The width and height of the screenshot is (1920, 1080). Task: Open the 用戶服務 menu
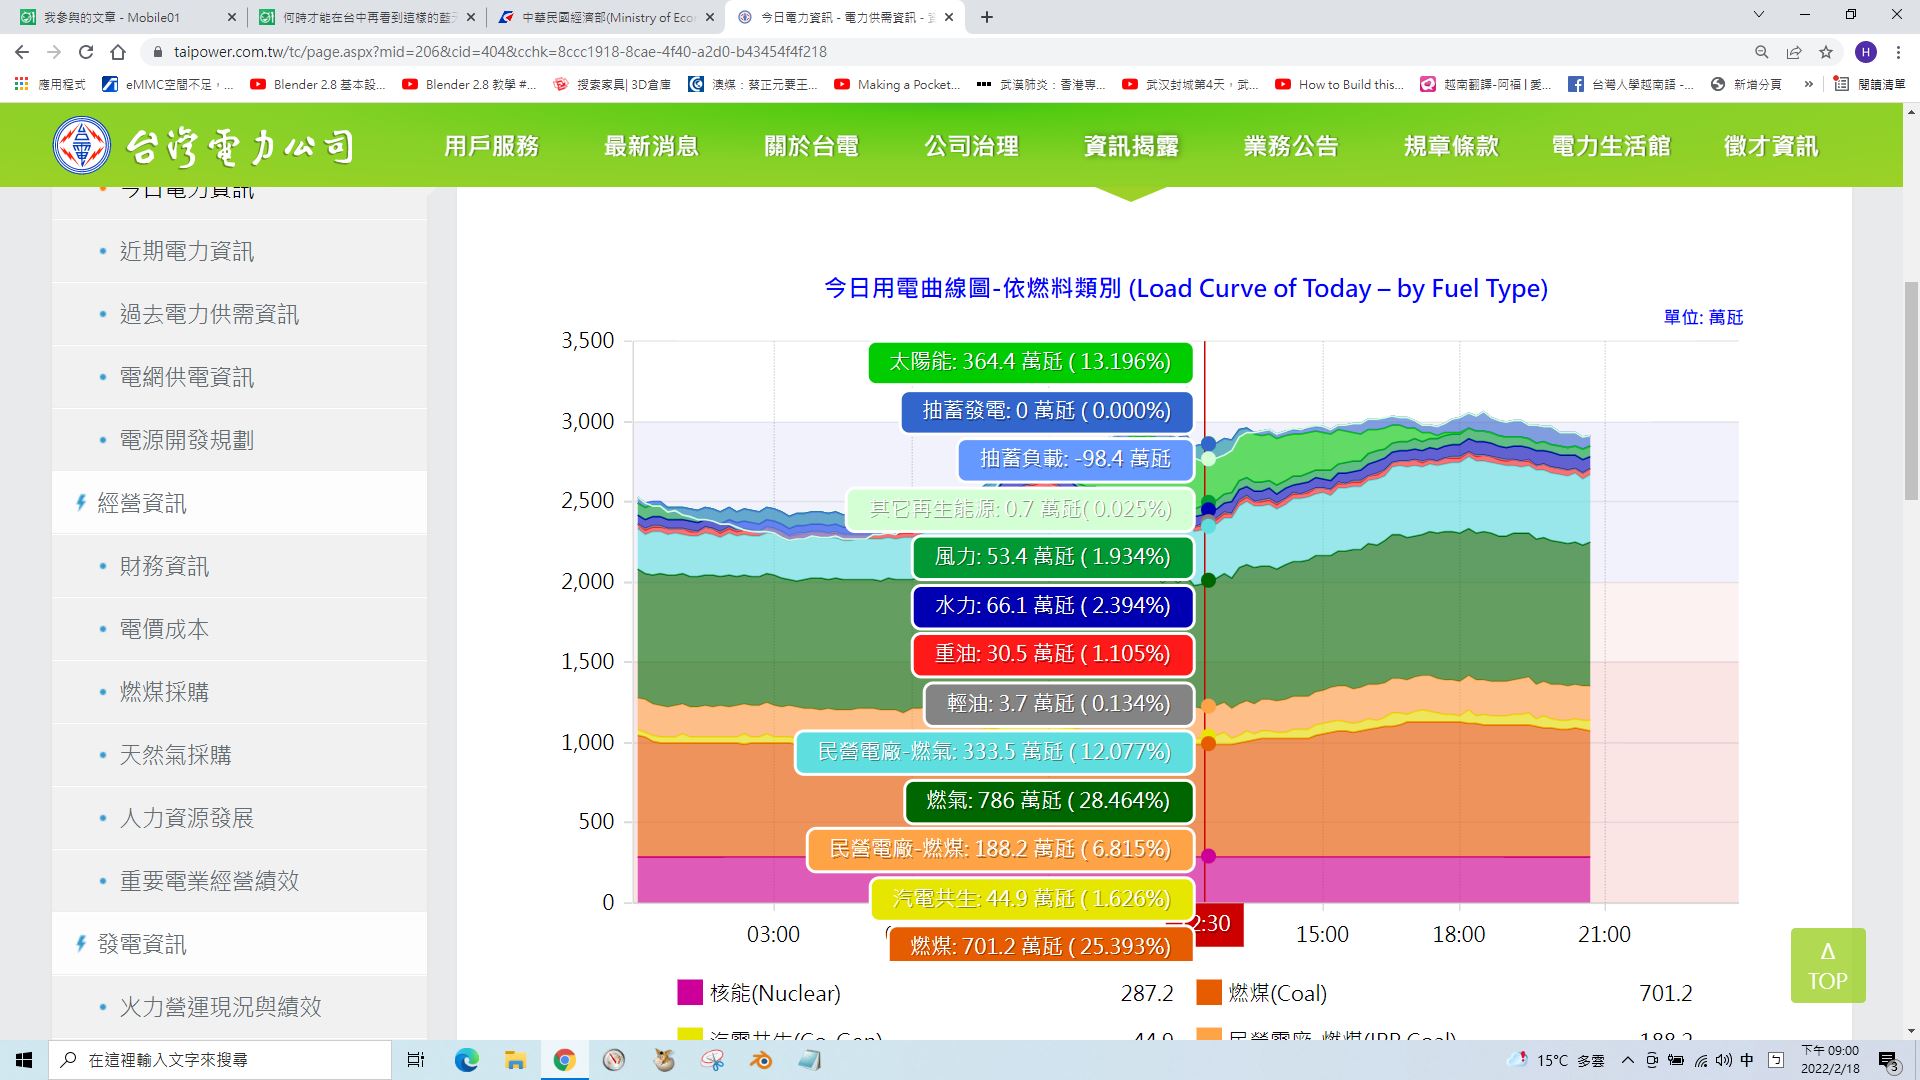pos(491,146)
